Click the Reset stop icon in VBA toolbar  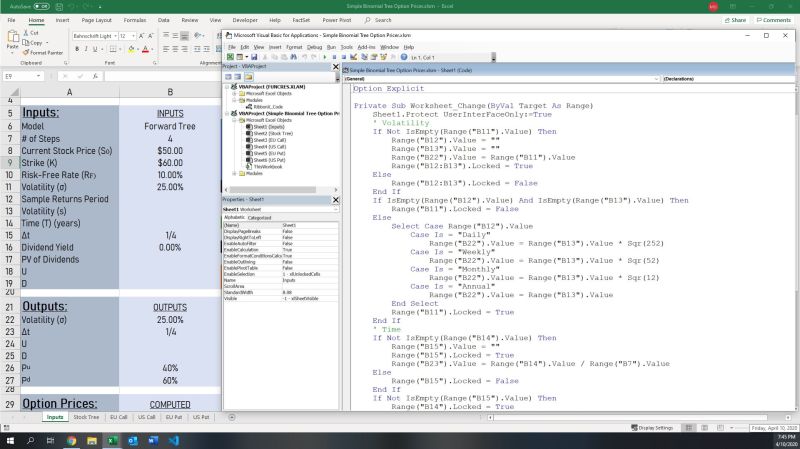click(343, 57)
